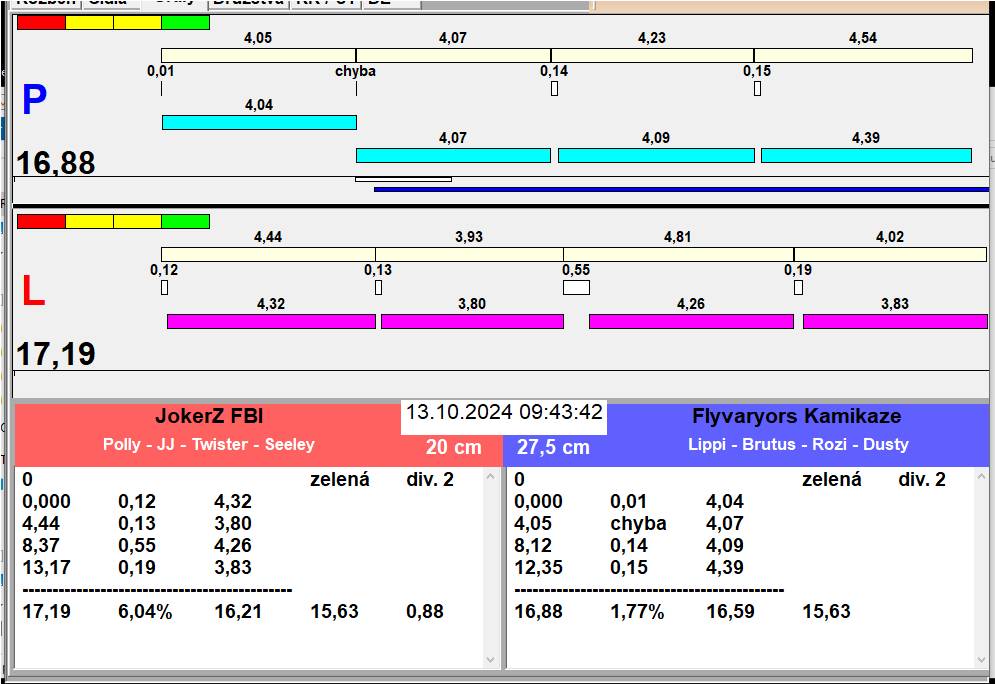Click the 13.10.2024 09:43:42 timestamp box
995x684 pixels.
tap(504, 413)
